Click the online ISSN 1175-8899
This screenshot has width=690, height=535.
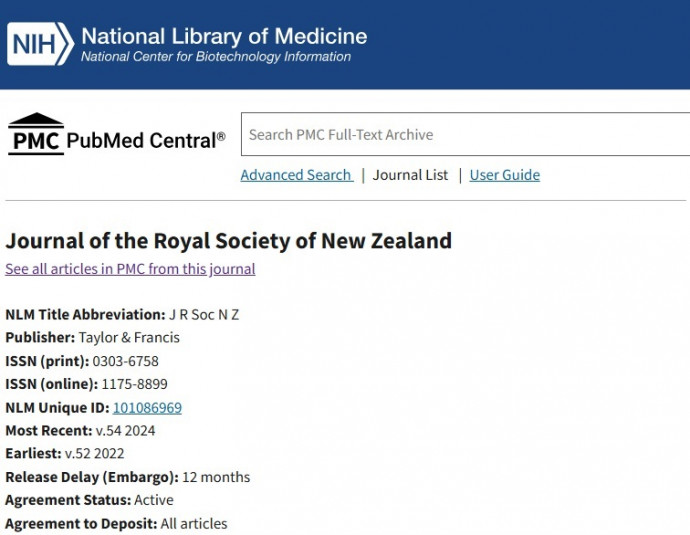coord(134,384)
